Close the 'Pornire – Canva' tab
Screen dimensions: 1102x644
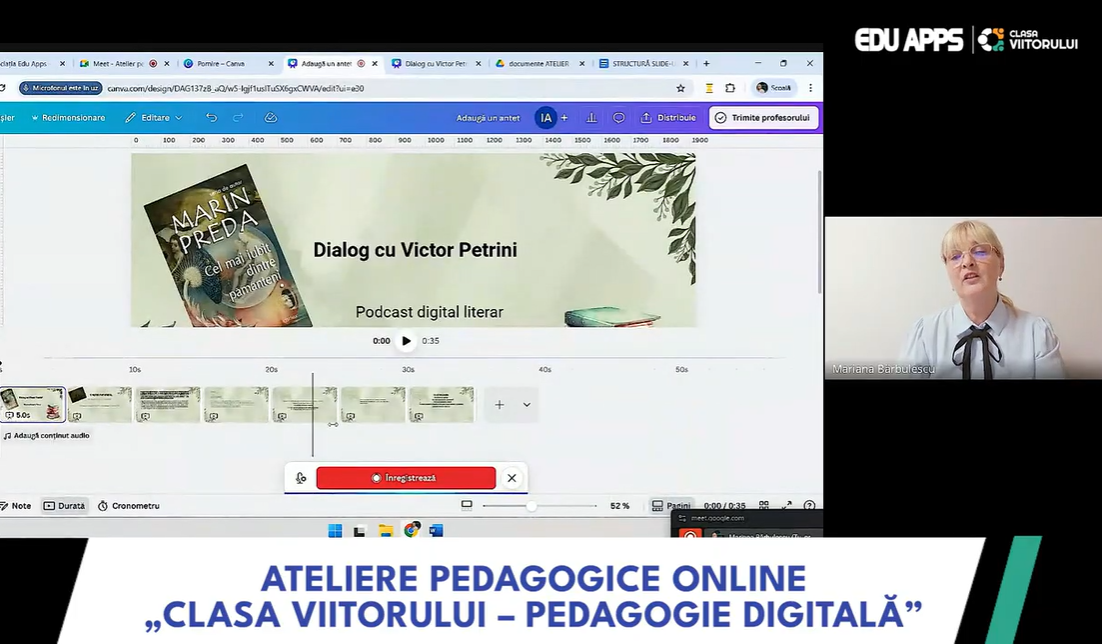[x=271, y=63]
